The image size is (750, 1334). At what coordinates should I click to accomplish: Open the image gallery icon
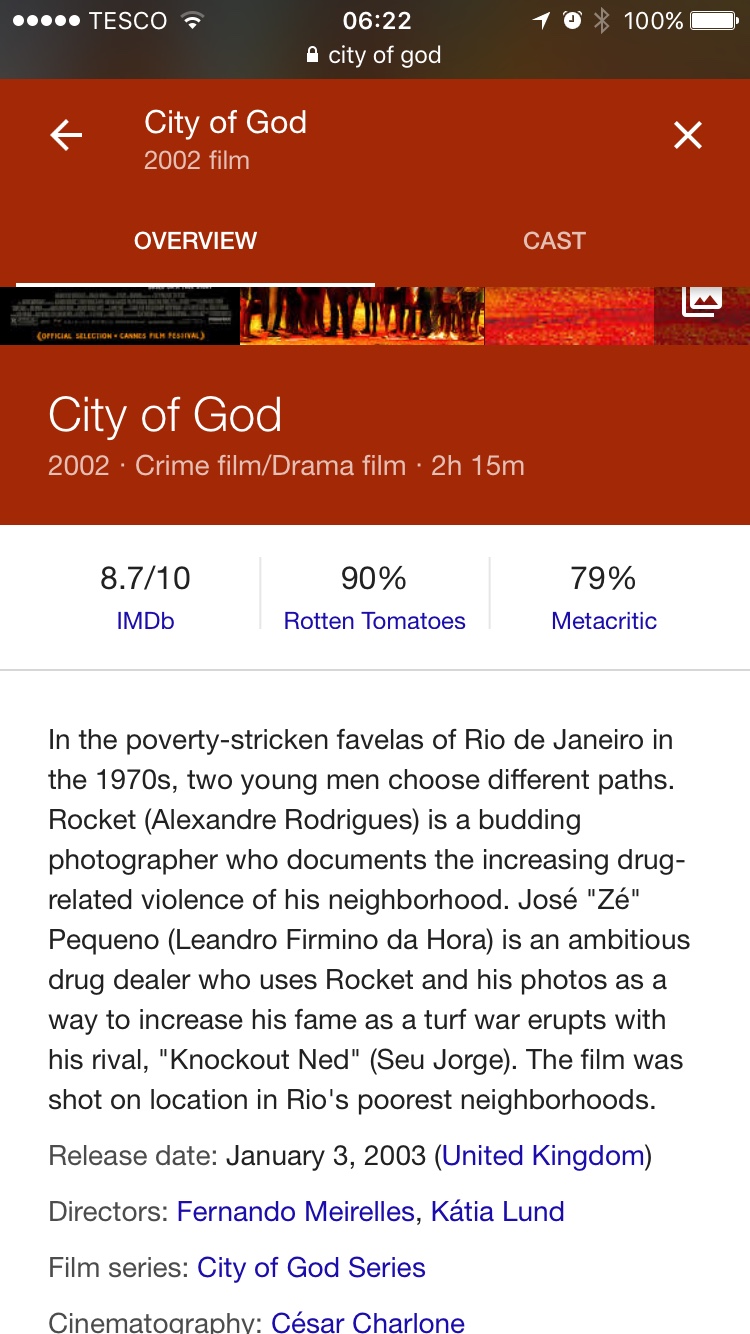[x=702, y=300]
